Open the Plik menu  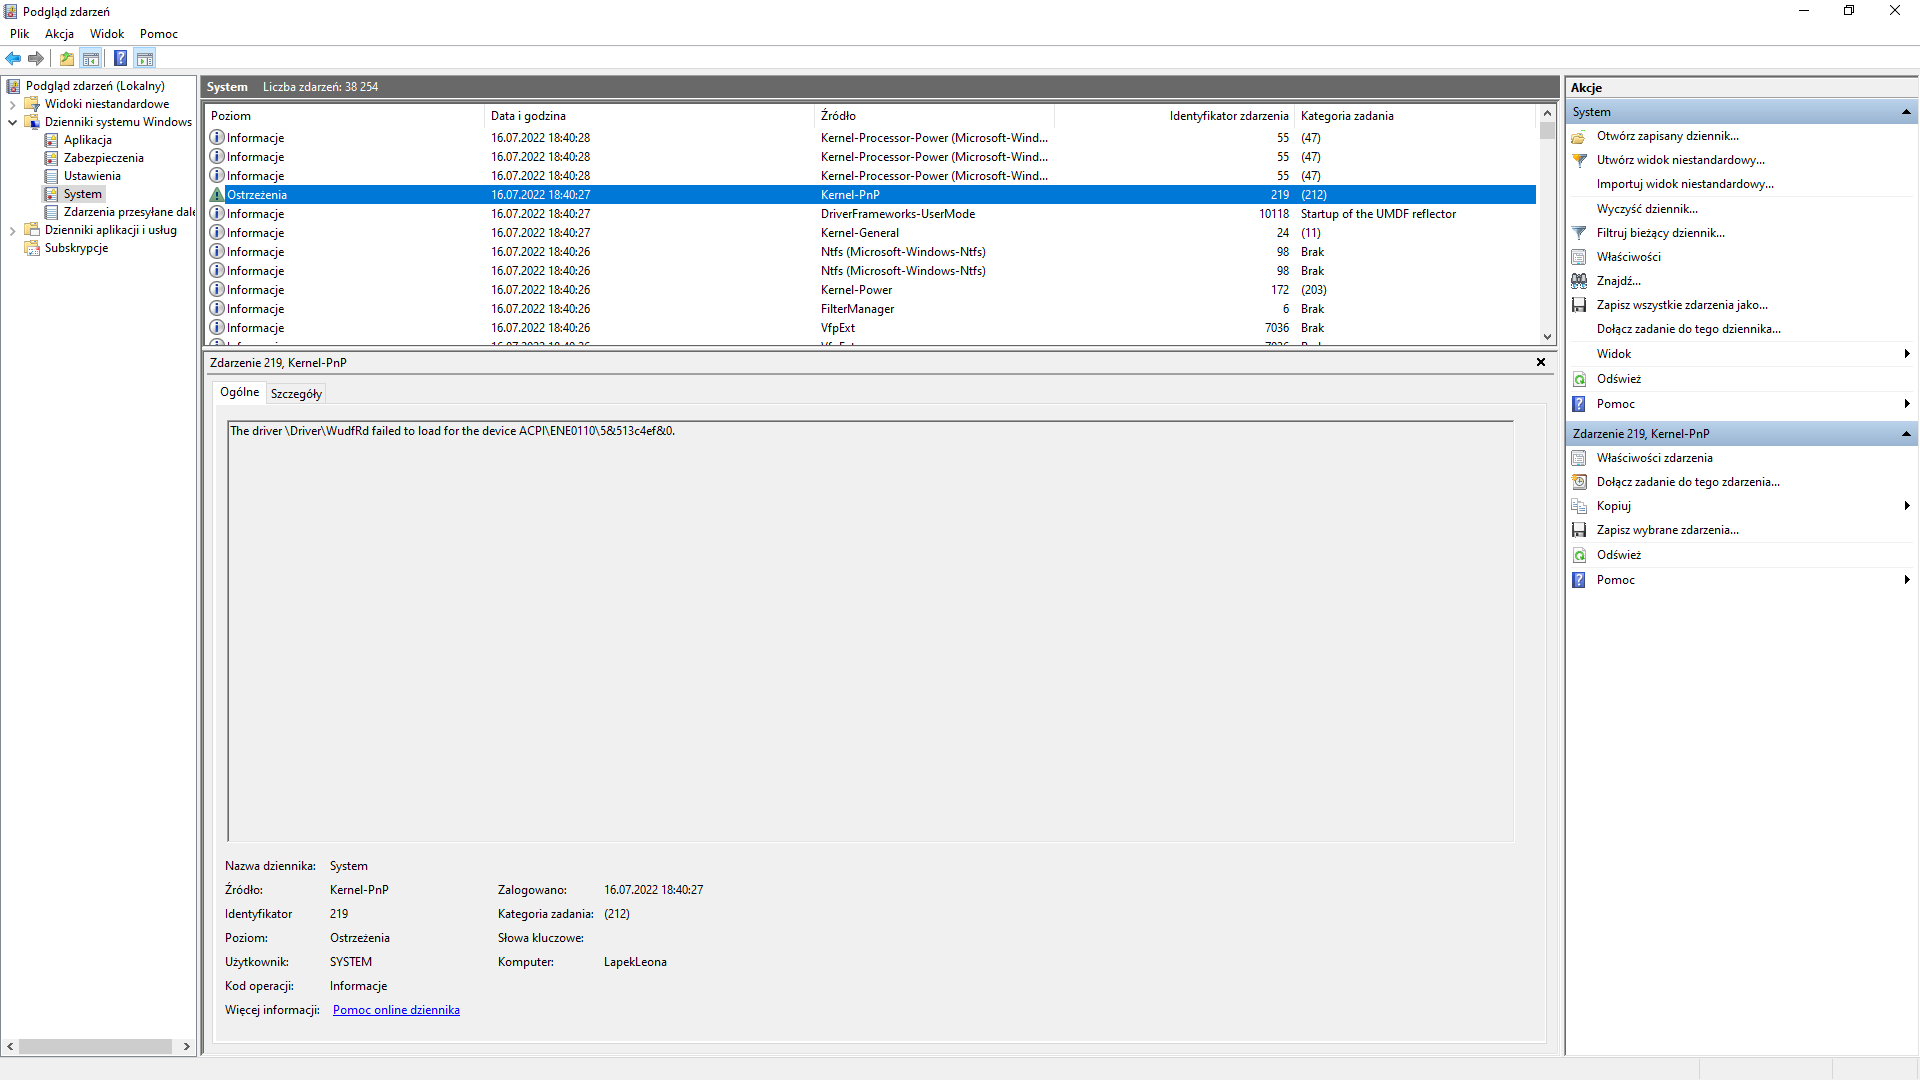19,34
